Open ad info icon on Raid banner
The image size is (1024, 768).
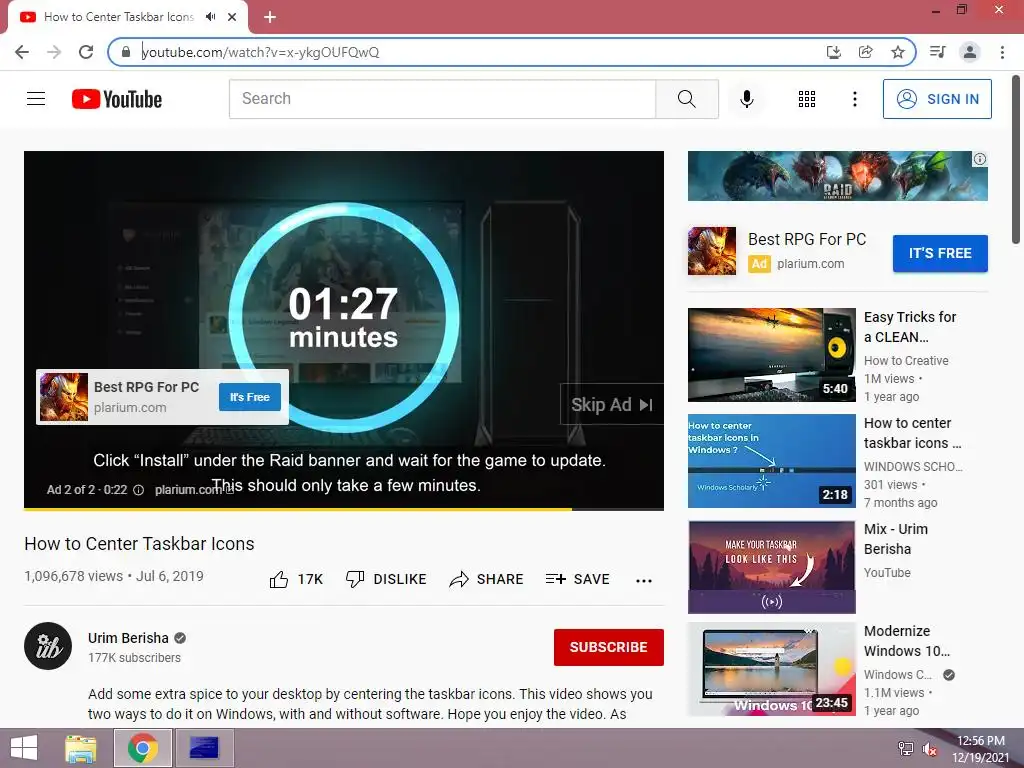coord(980,159)
